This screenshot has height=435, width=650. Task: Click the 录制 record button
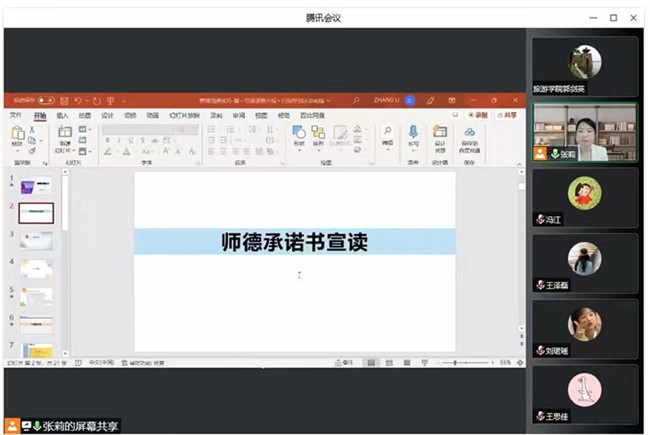tap(481, 116)
